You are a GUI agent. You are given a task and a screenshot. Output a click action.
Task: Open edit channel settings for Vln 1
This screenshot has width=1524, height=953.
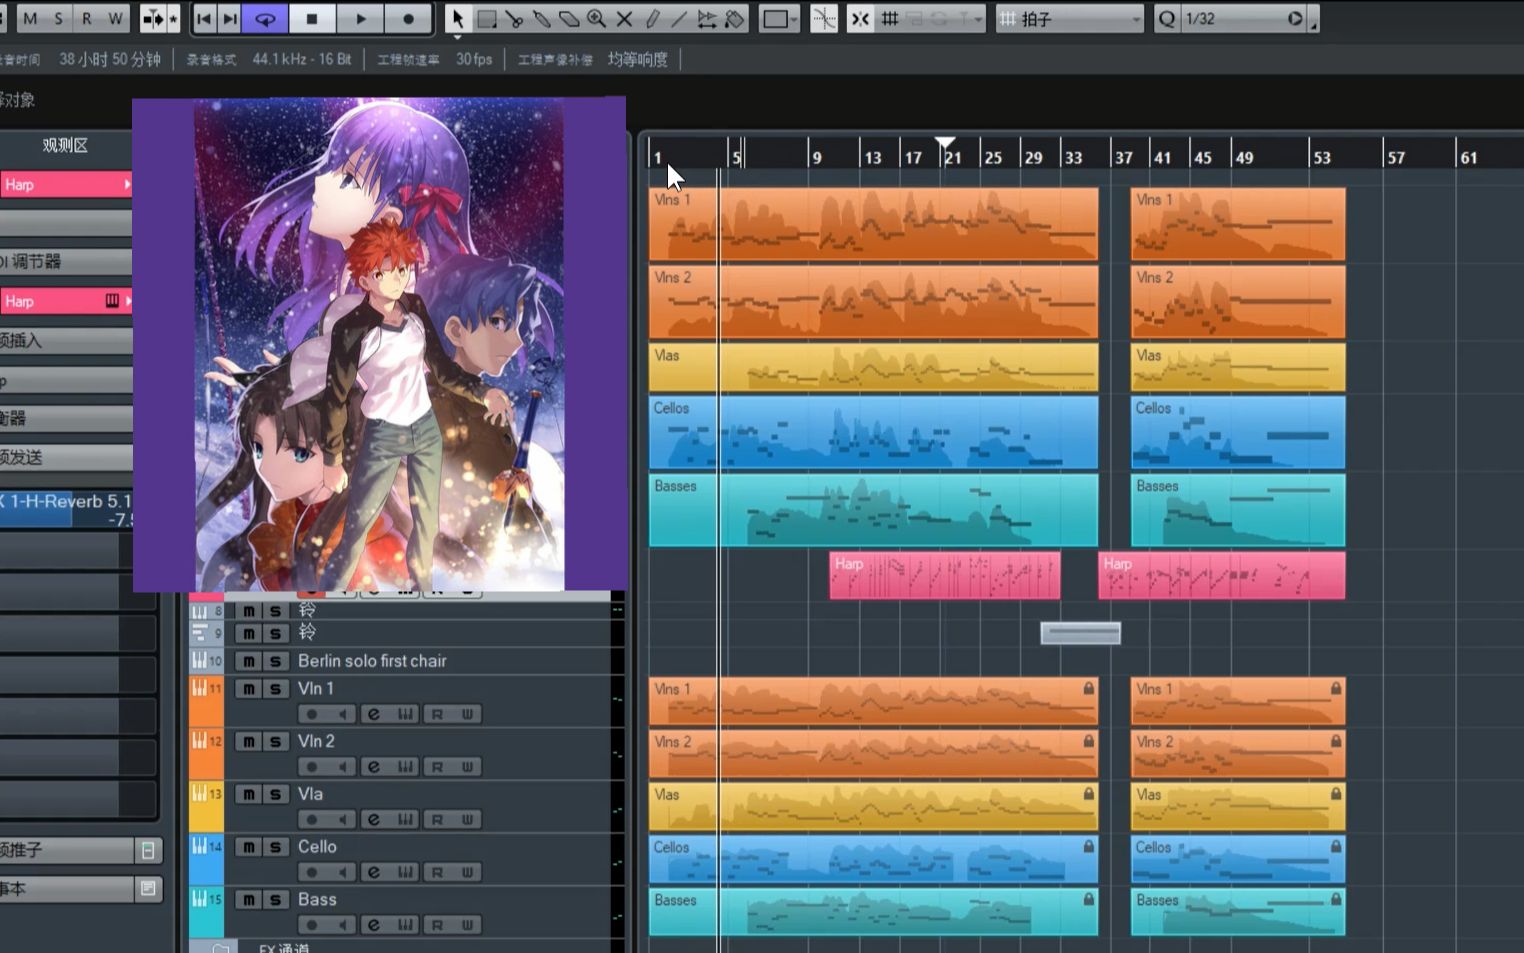373,714
